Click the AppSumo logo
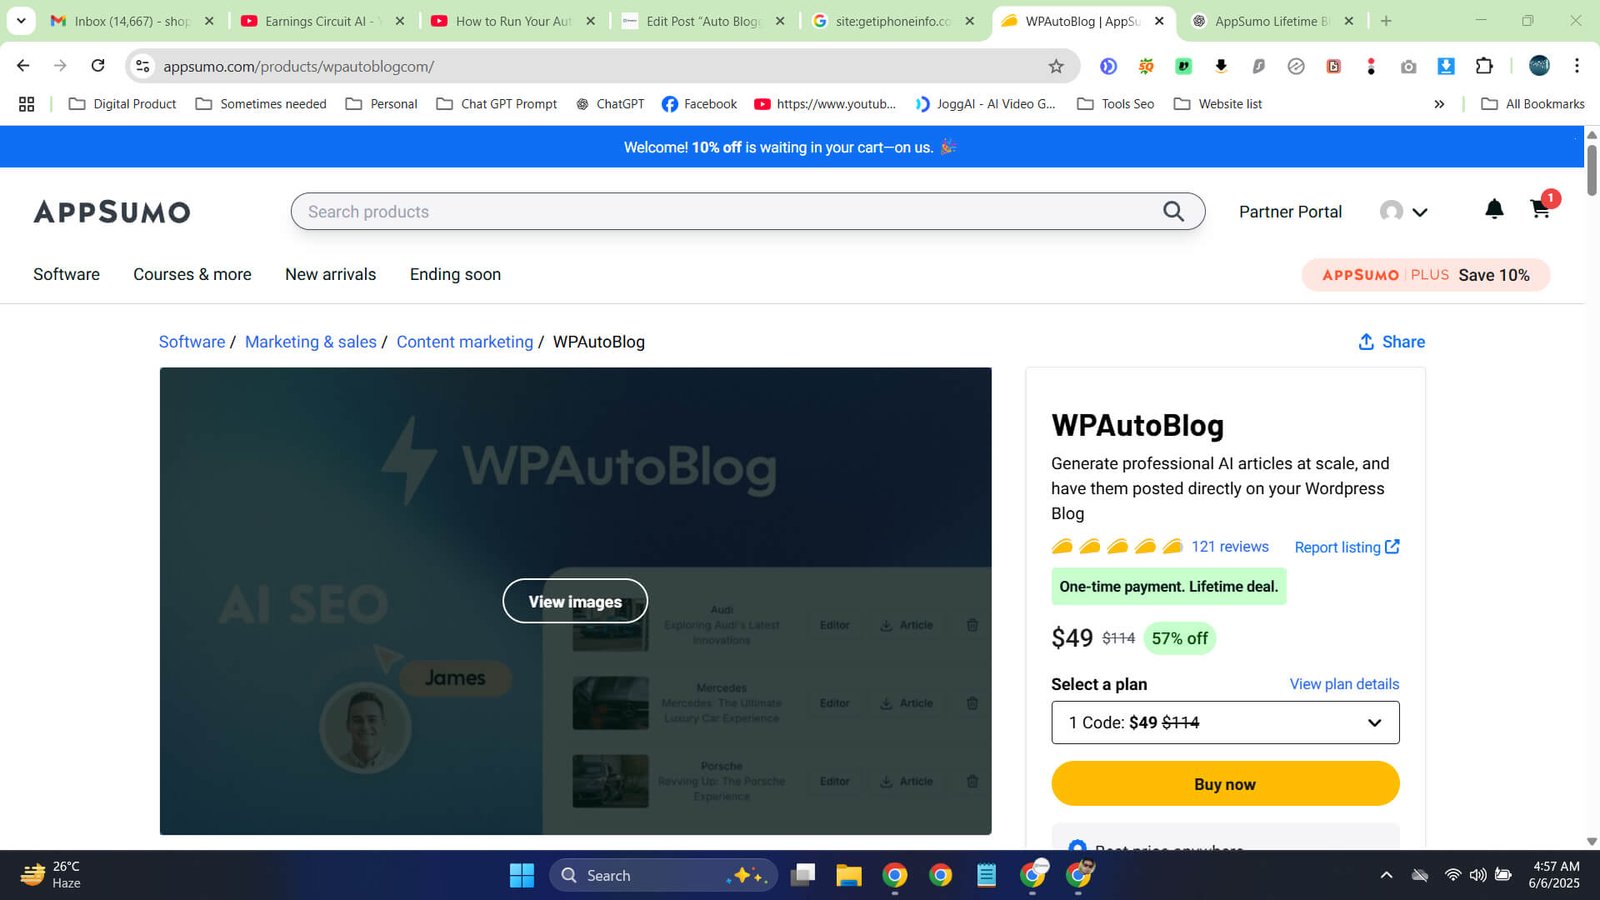The width and height of the screenshot is (1600, 900). 112,212
